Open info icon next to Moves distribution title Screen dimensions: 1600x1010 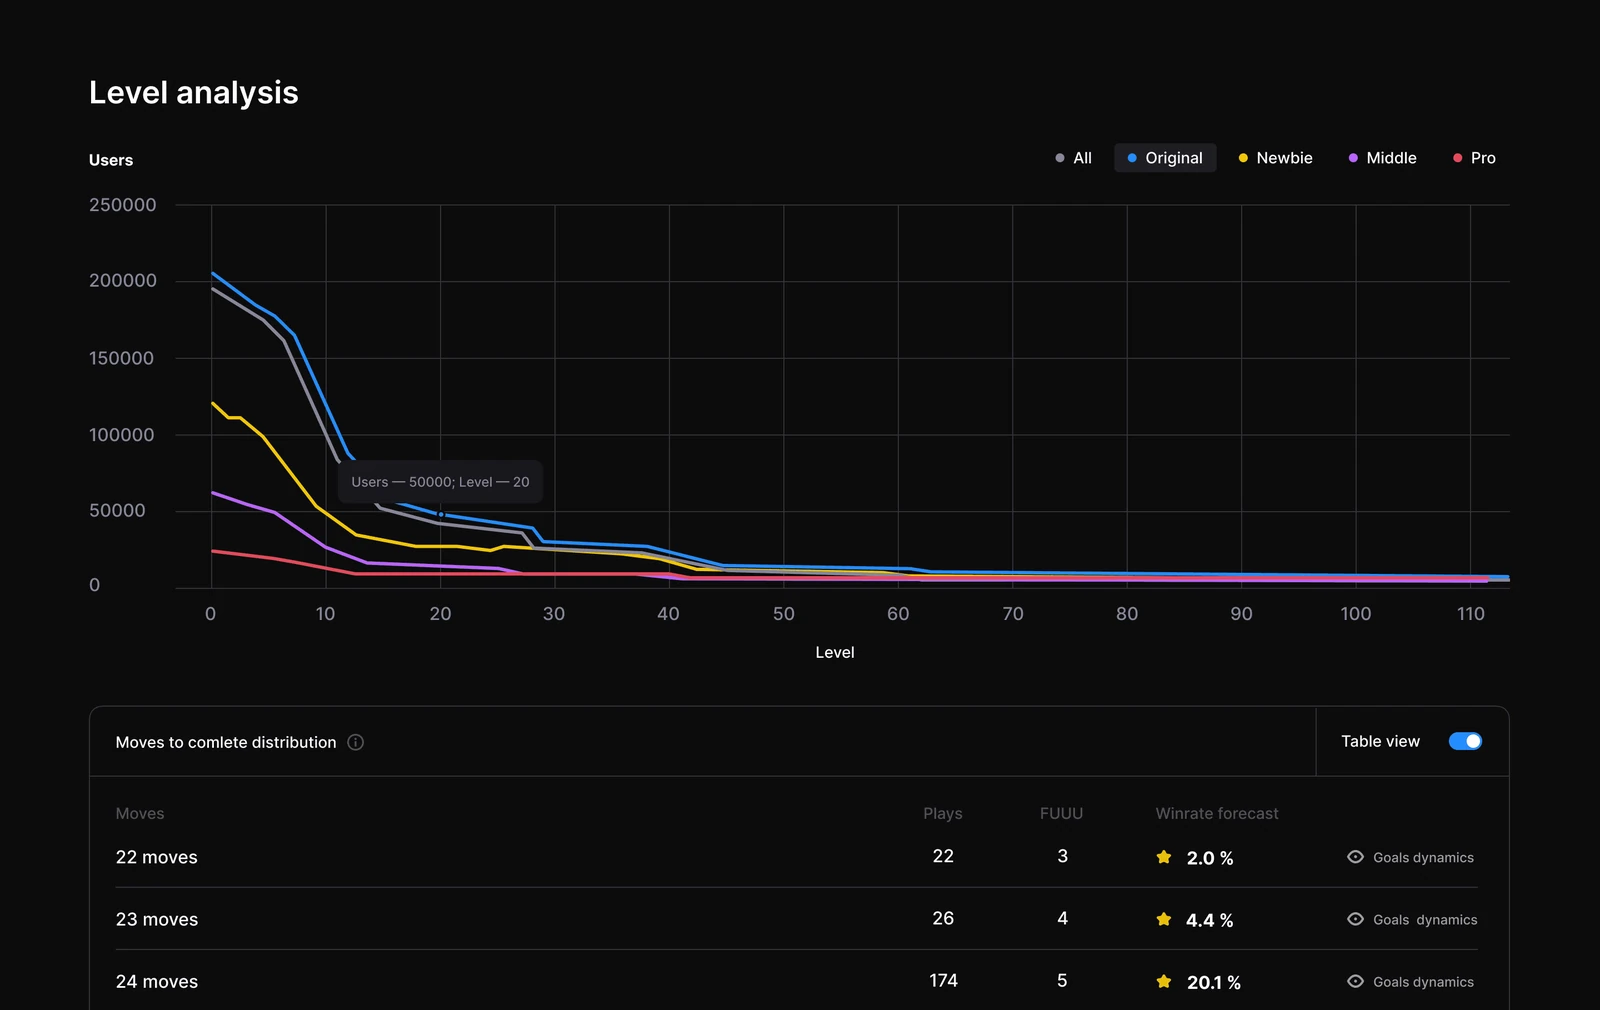pos(355,742)
